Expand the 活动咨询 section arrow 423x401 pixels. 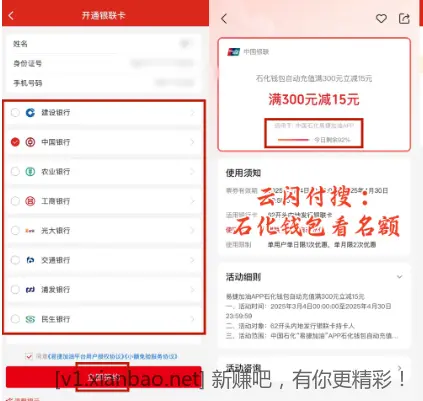click(x=399, y=368)
